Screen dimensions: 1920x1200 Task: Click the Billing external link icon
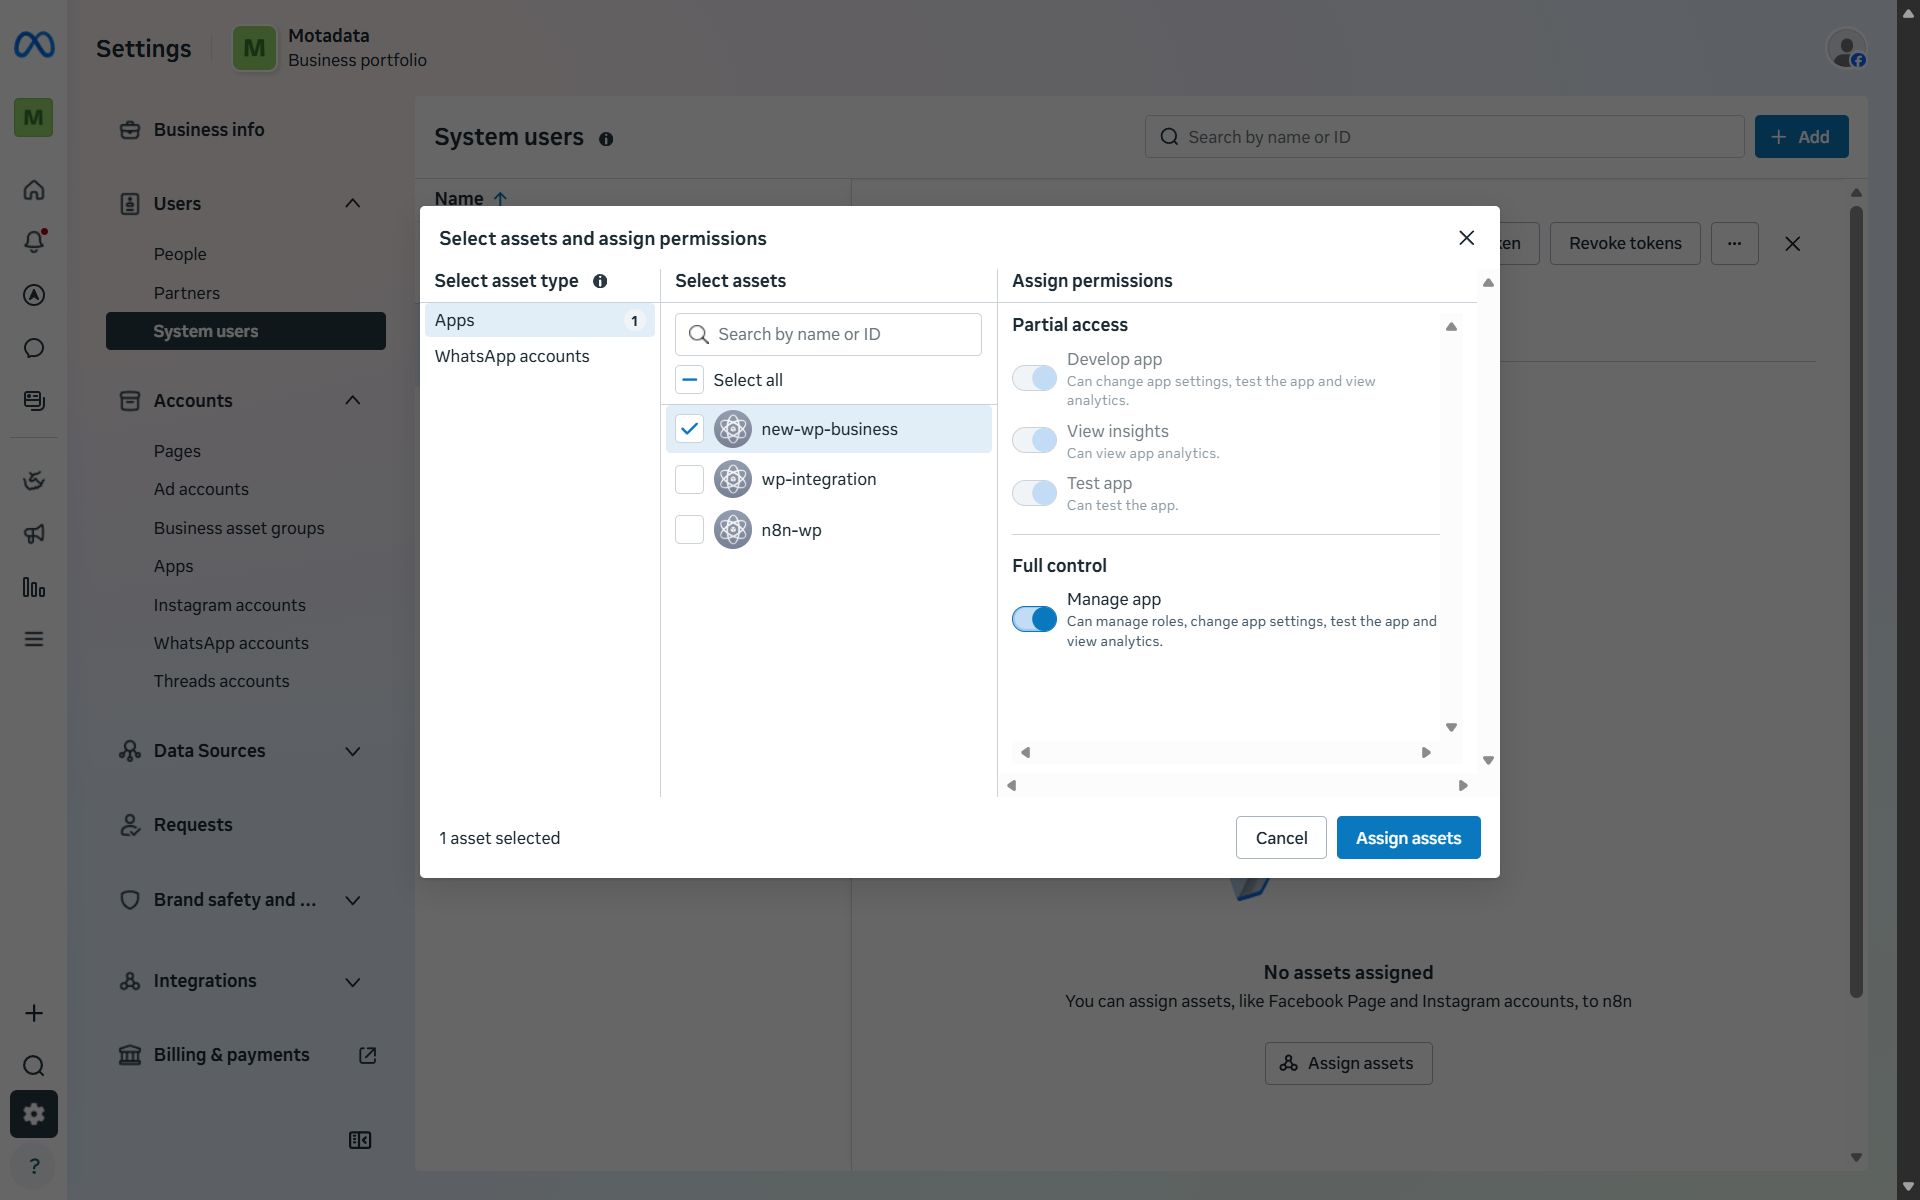pyautogui.click(x=368, y=1055)
